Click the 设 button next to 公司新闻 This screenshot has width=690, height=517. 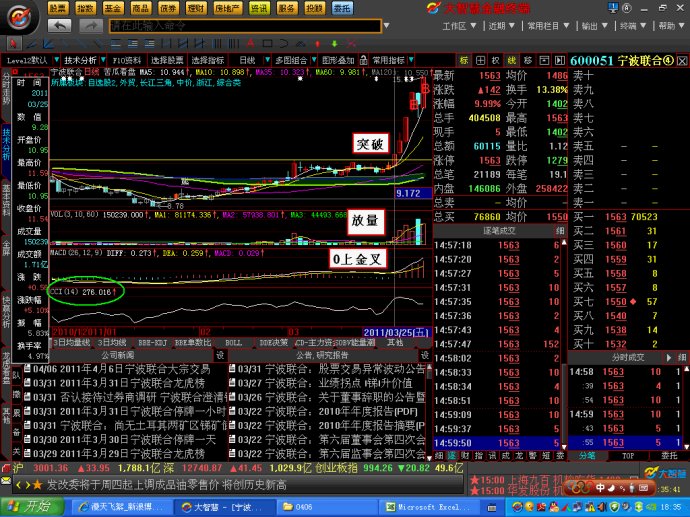pyautogui.click(x=220, y=355)
